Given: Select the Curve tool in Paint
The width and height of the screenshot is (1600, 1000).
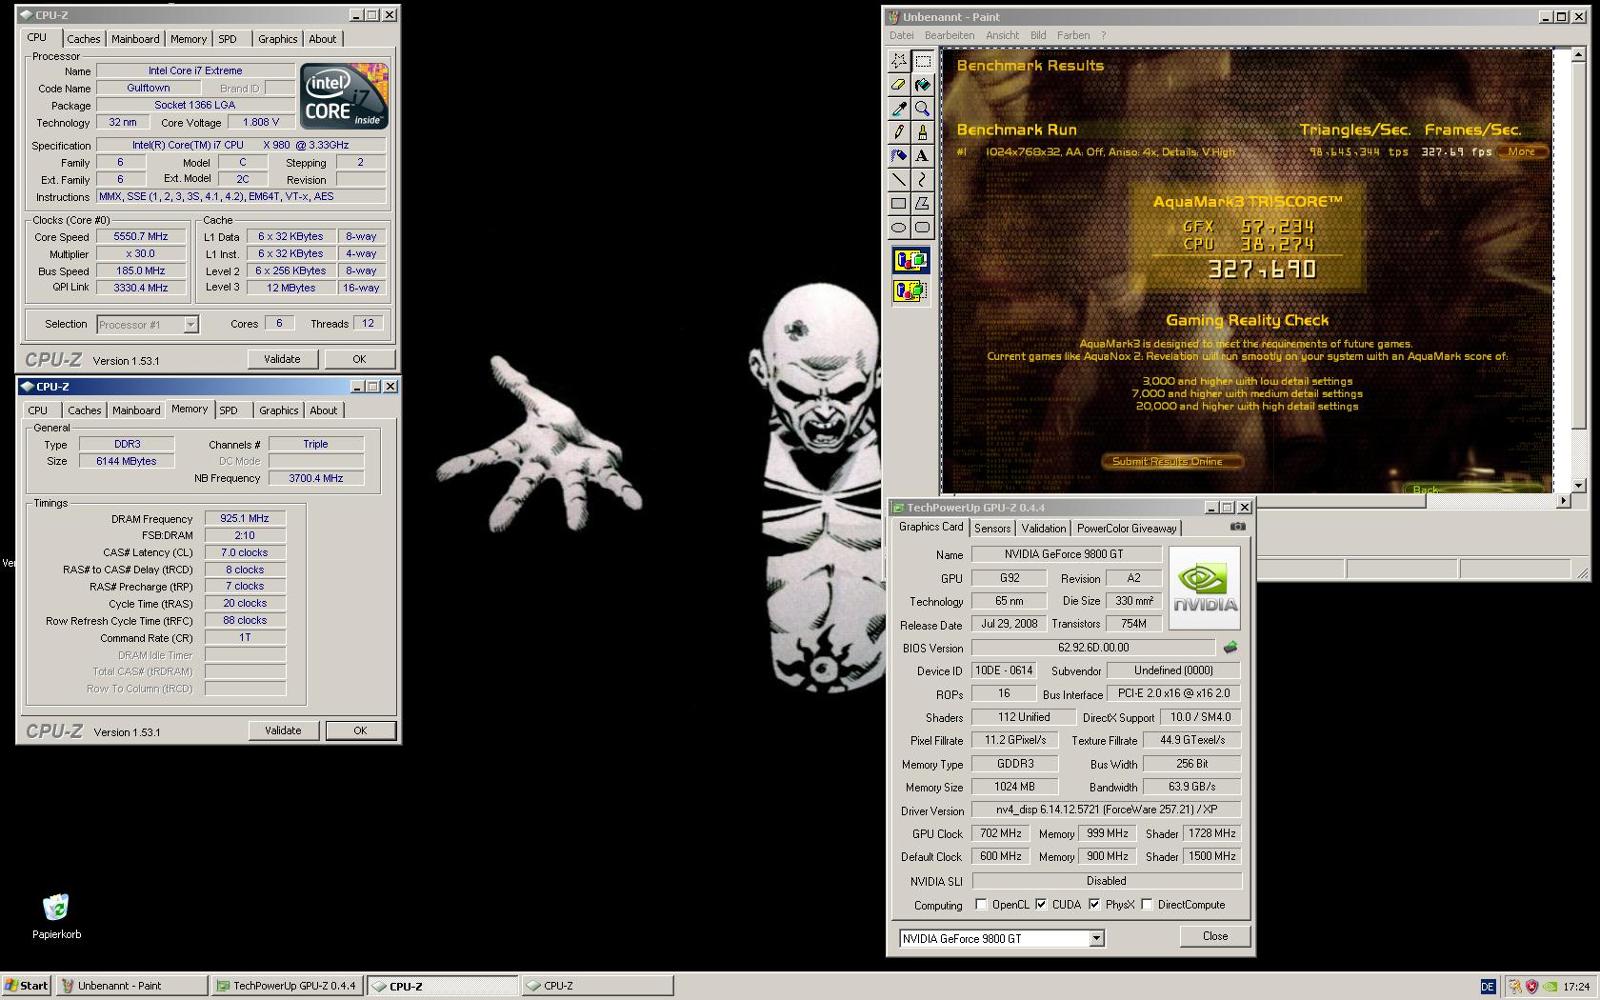Looking at the screenshot, I should coord(922,180).
